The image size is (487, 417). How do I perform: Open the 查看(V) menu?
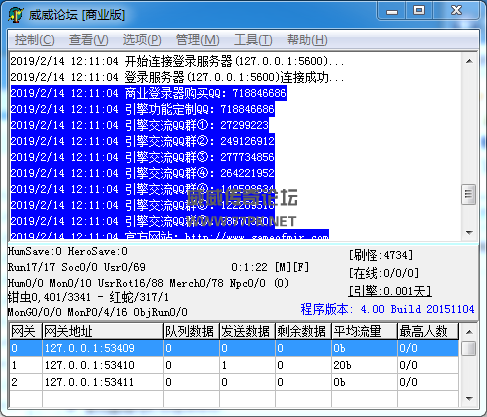[88, 40]
